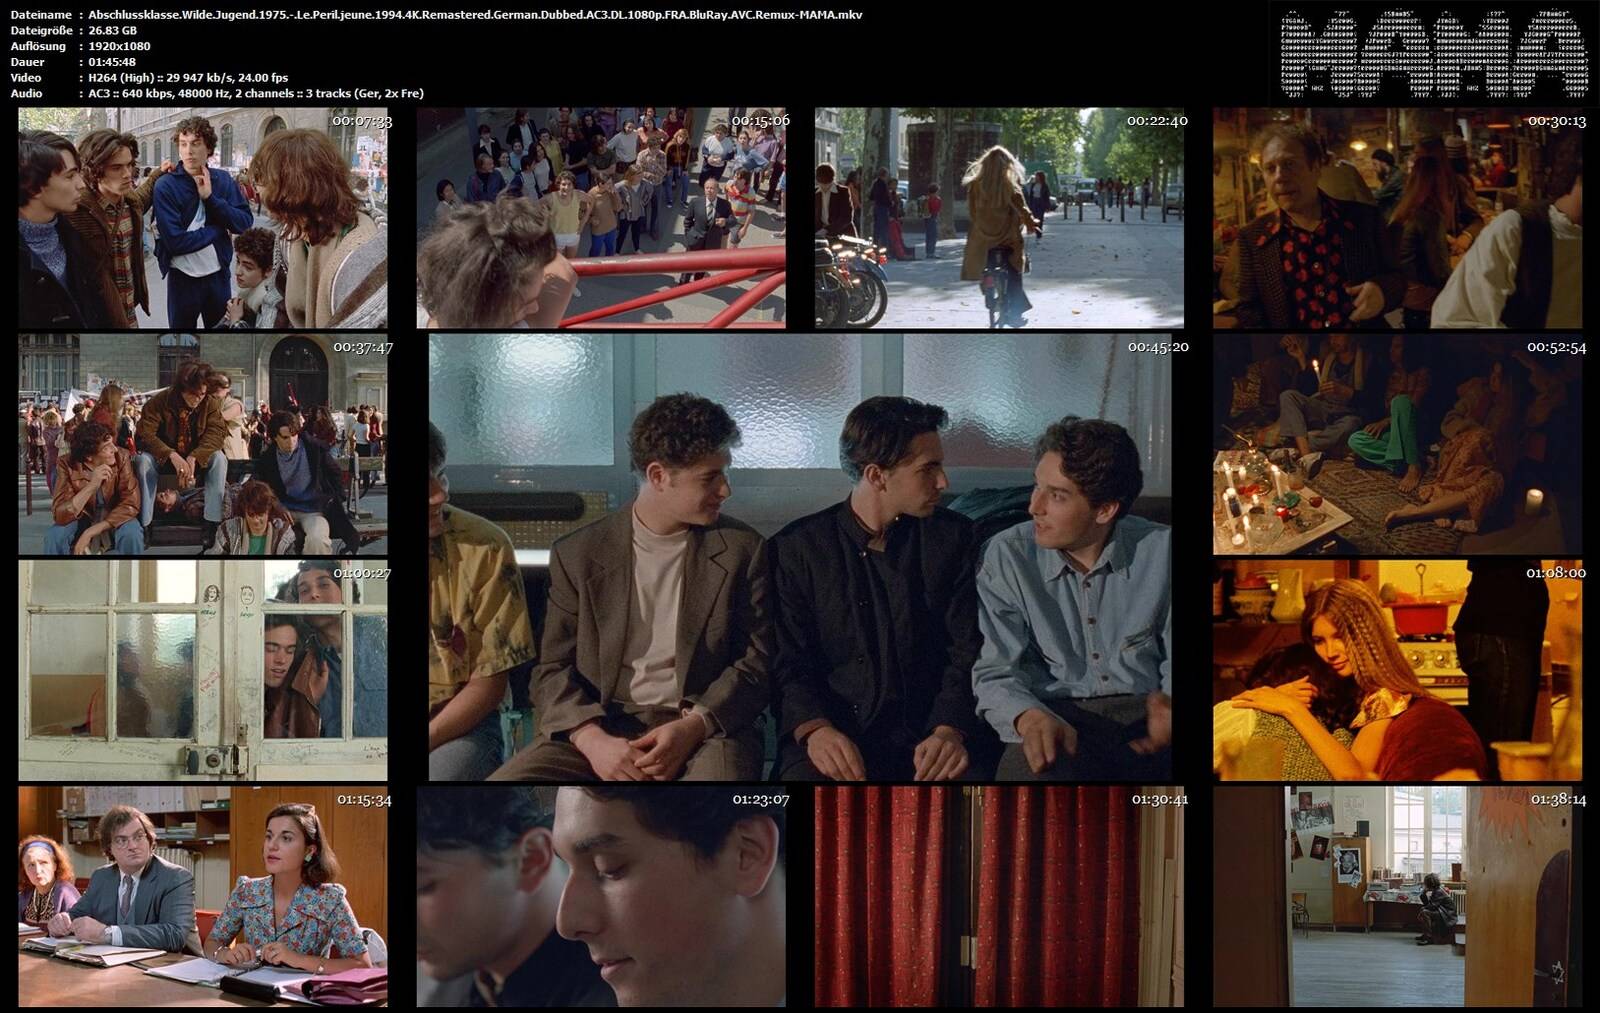Click the large center frame at 00:45:20

pos(800,557)
